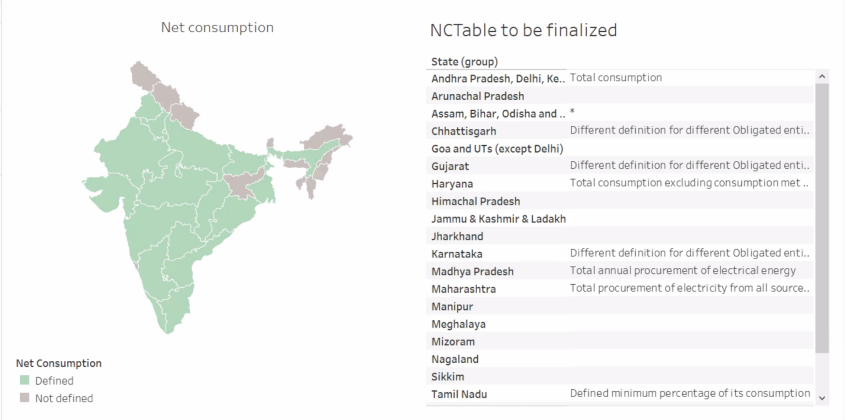The image size is (845, 420).
Task: Click the table's scroll down arrow
Action: (x=822, y=397)
